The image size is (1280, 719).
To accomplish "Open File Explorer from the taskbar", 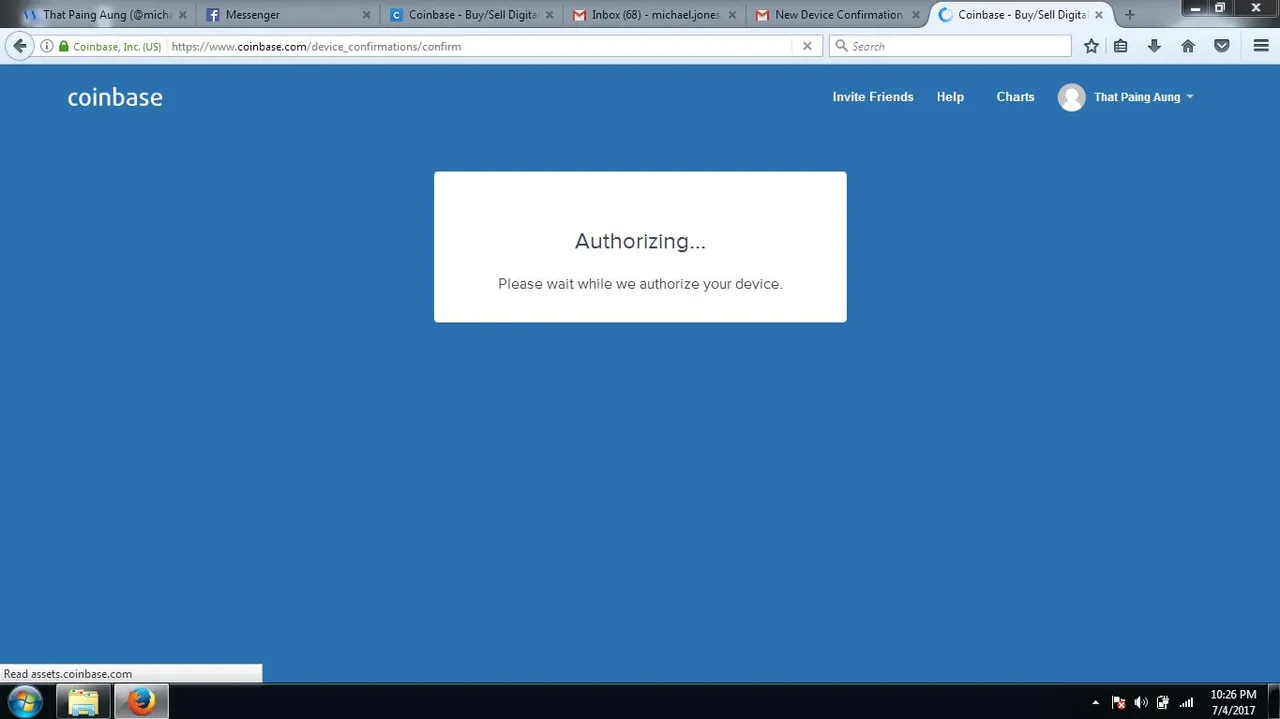I will 83,702.
